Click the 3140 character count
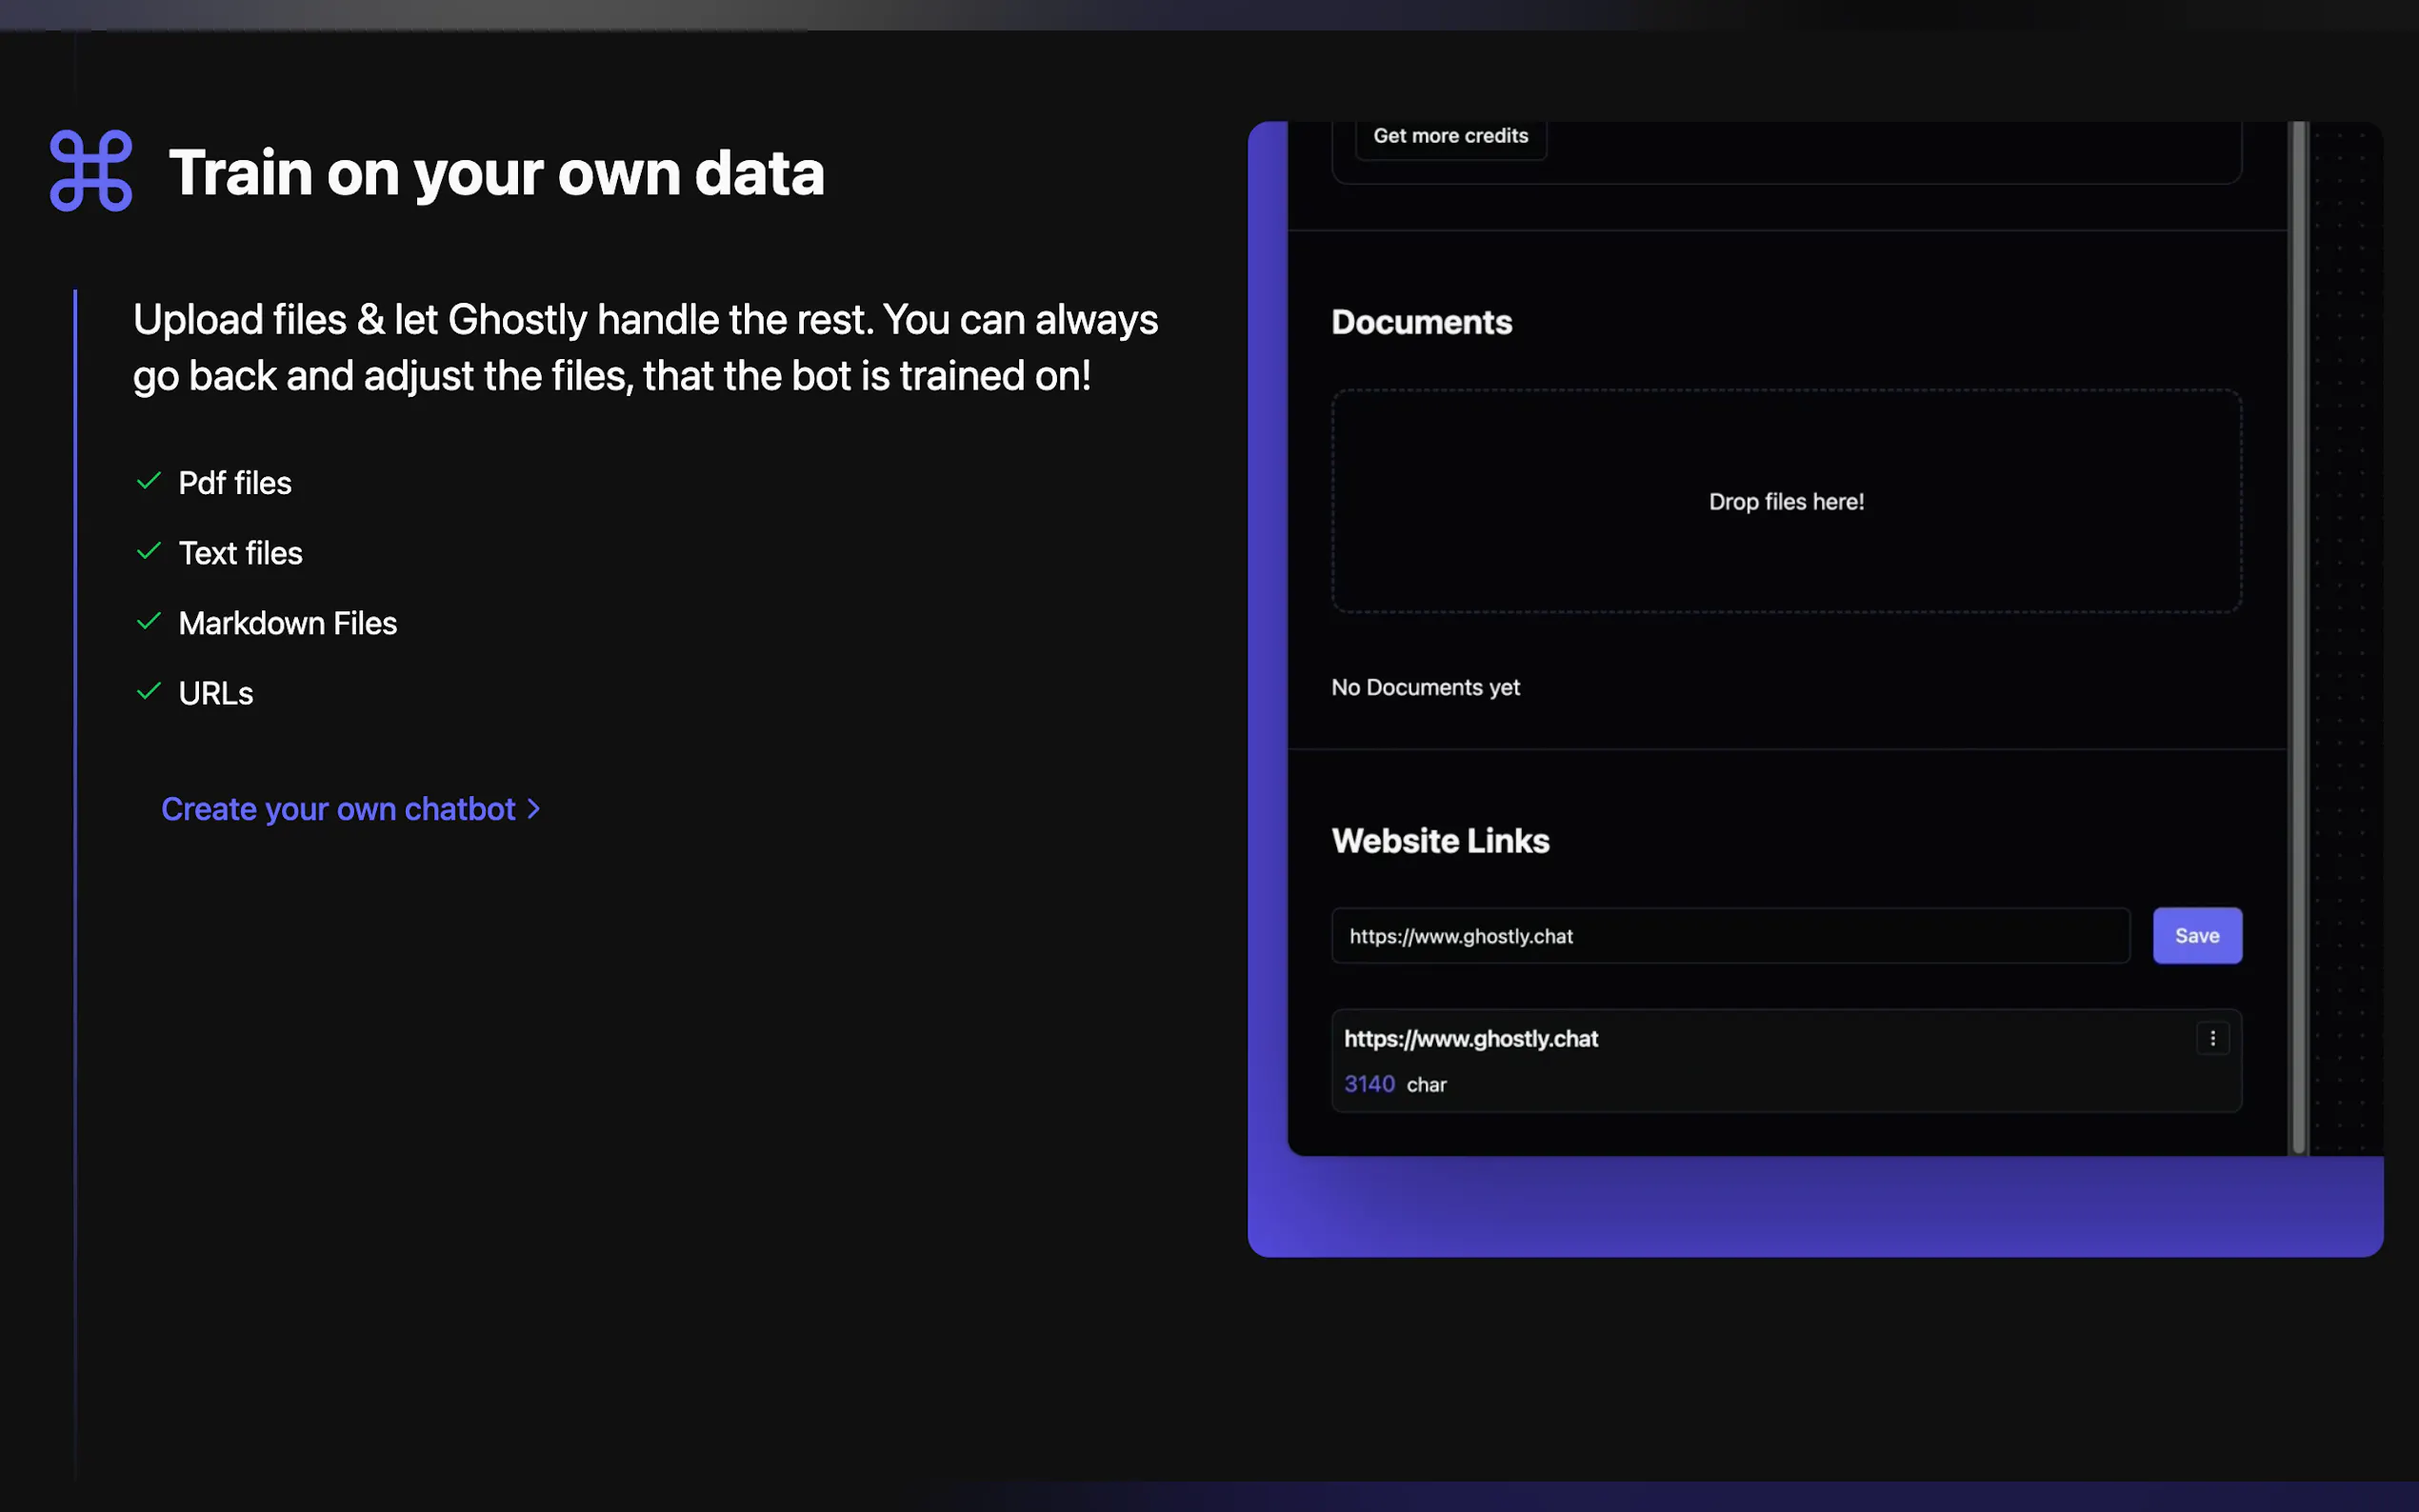Viewport: 2419px width, 1512px height. click(1369, 1084)
